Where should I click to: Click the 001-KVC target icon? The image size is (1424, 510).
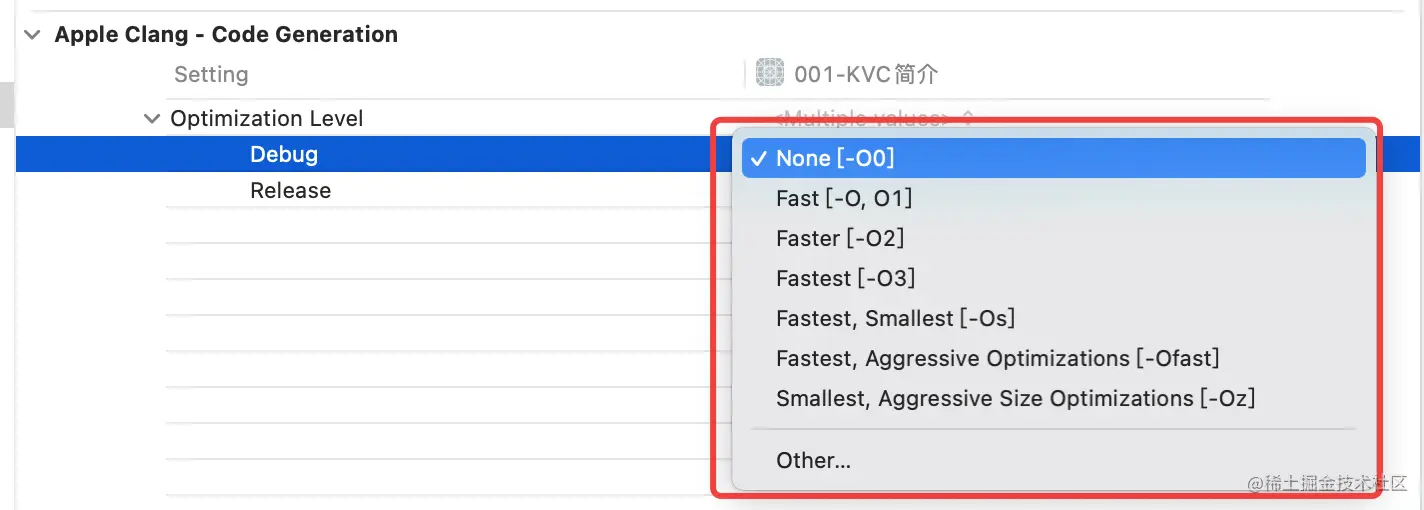[x=769, y=74]
